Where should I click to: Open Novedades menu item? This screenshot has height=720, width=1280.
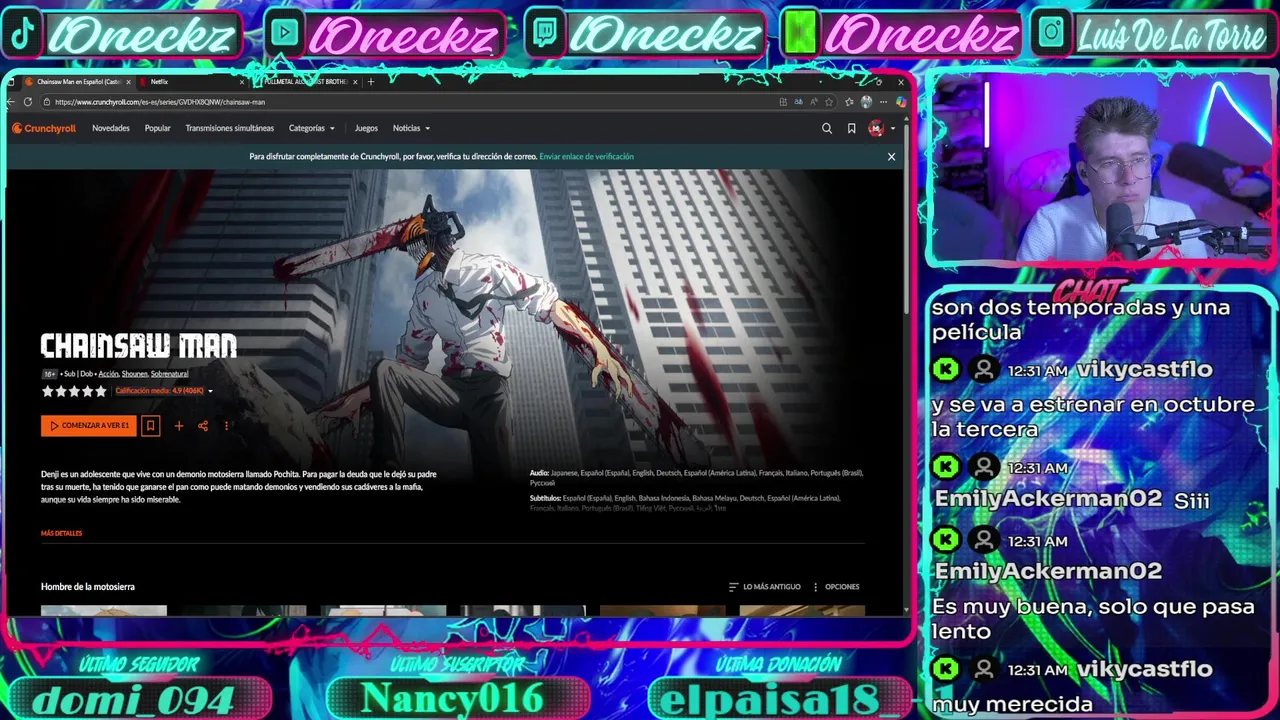[x=111, y=128]
